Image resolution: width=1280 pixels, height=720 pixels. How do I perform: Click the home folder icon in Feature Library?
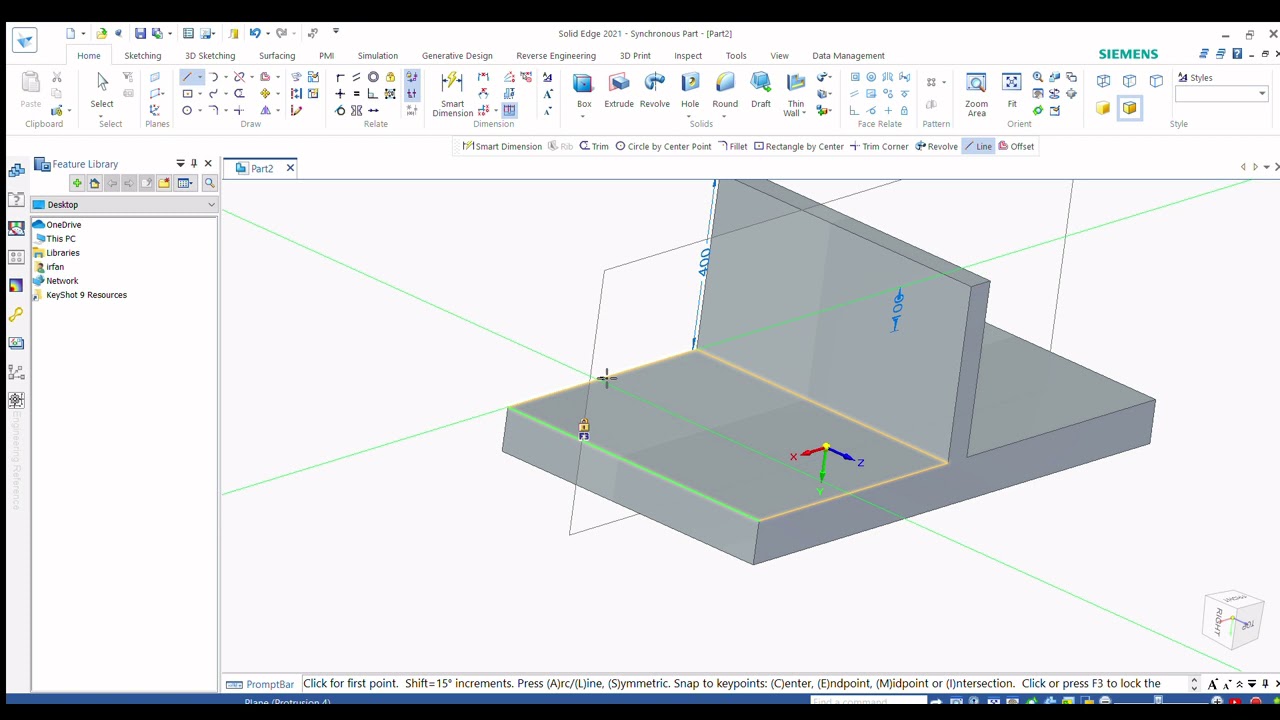point(95,183)
